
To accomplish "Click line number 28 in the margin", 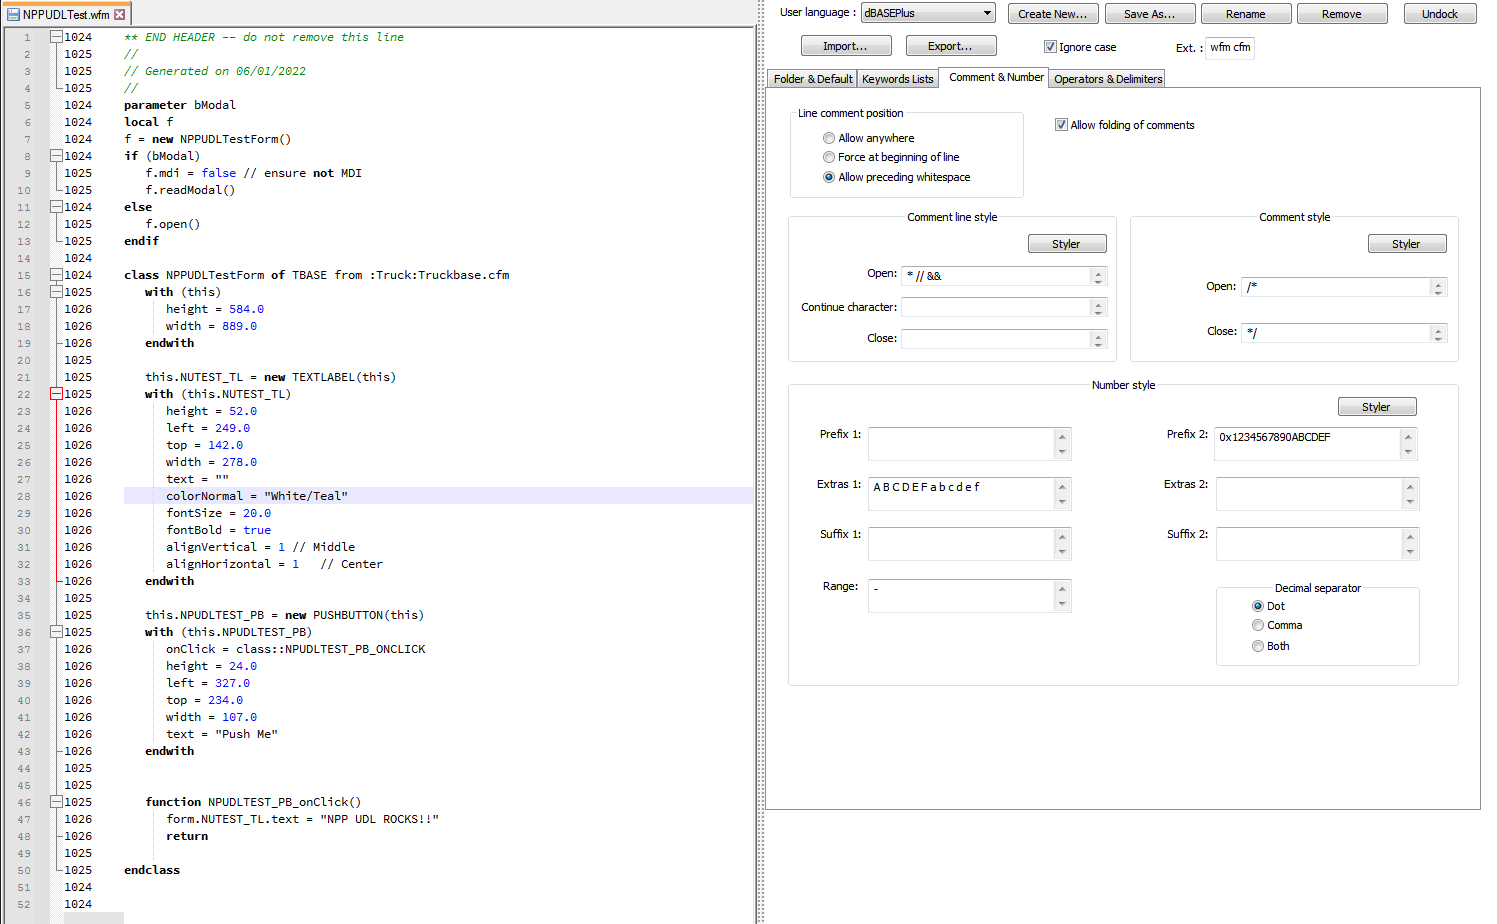I will 24,496.
